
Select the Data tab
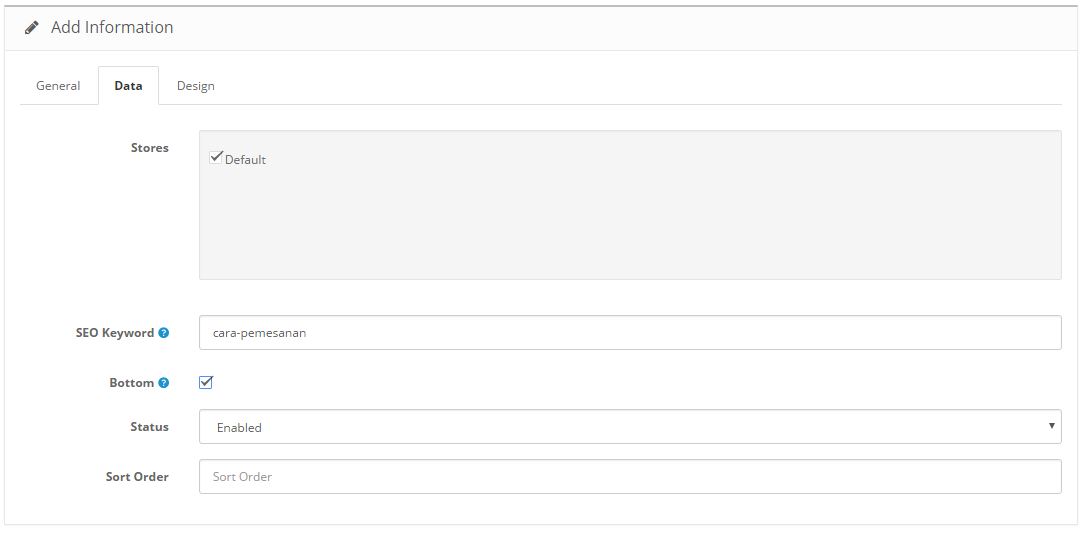tap(128, 86)
